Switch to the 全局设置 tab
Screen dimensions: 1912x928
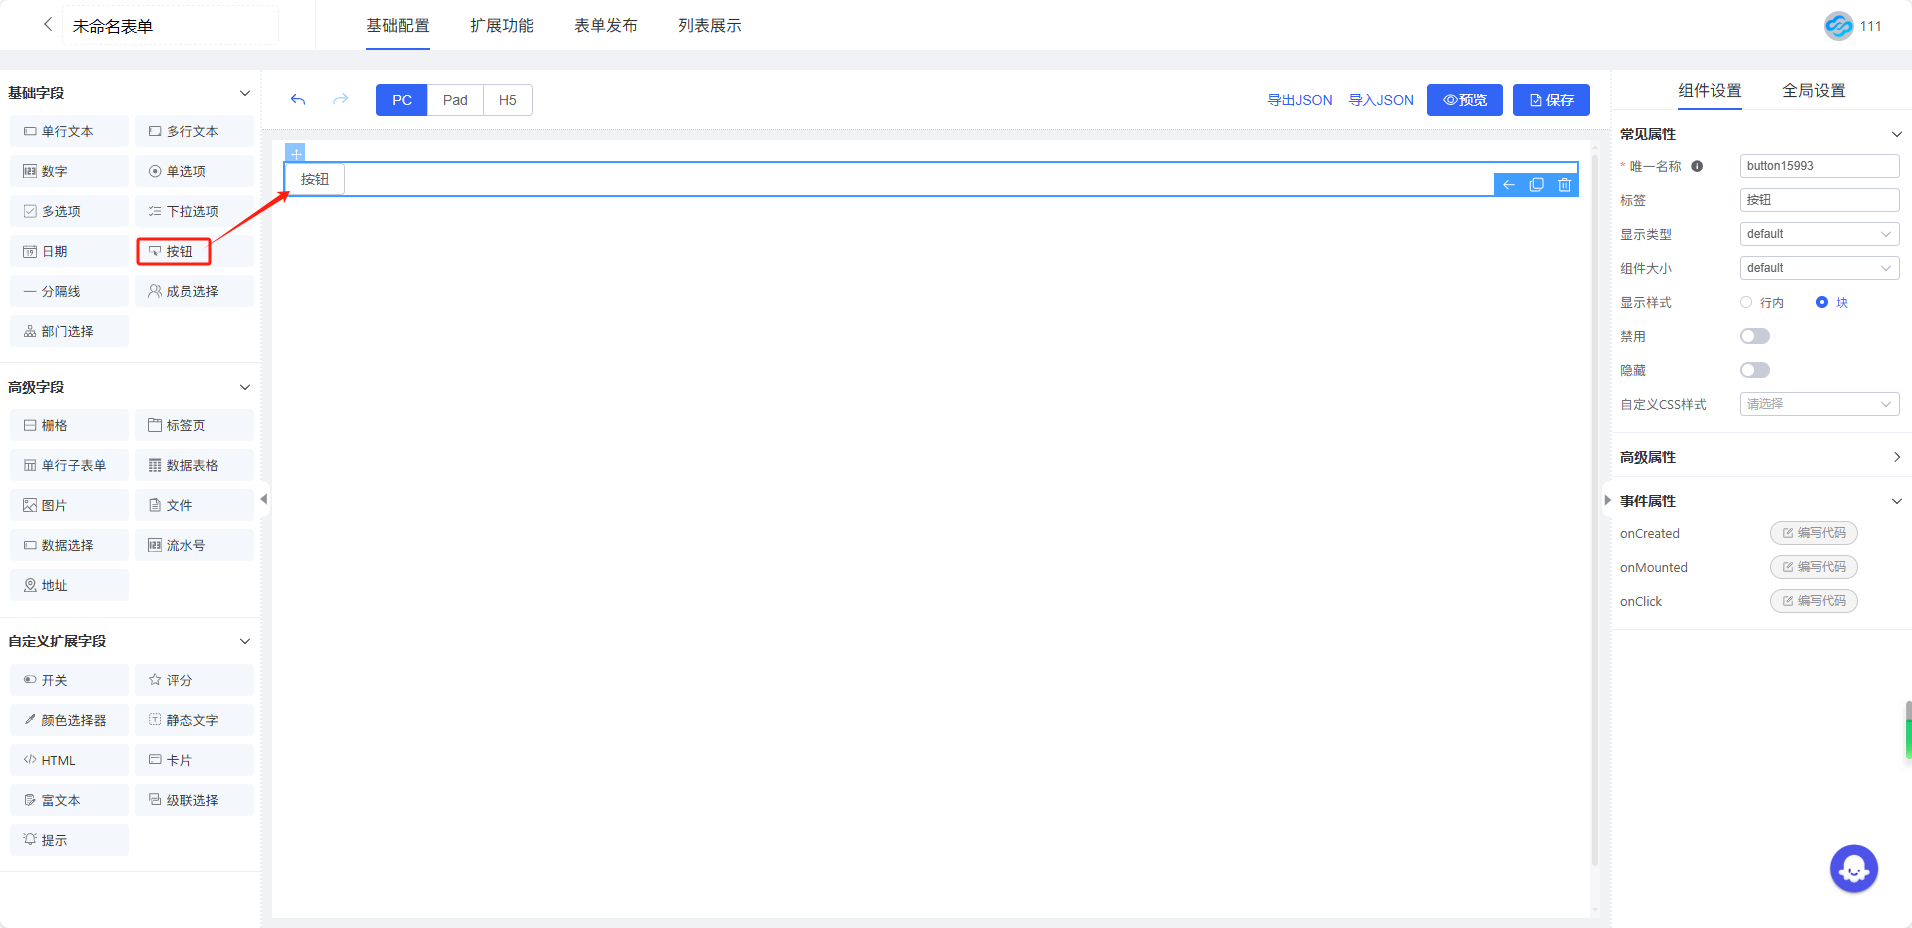(x=1813, y=91)
